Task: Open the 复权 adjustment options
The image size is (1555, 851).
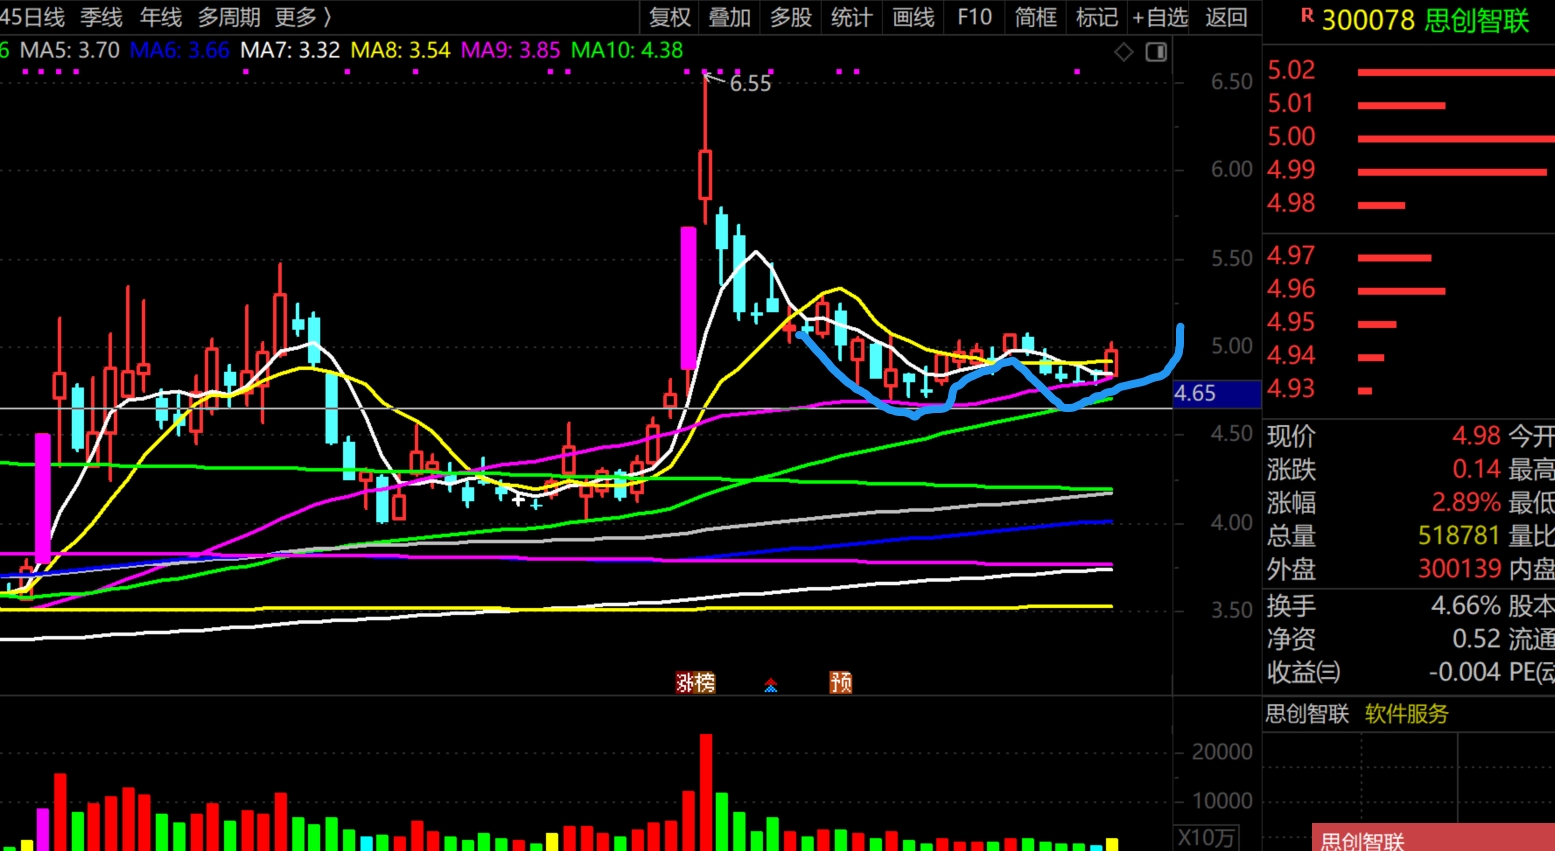Action: pyautogui.click(x=669, y=17)
